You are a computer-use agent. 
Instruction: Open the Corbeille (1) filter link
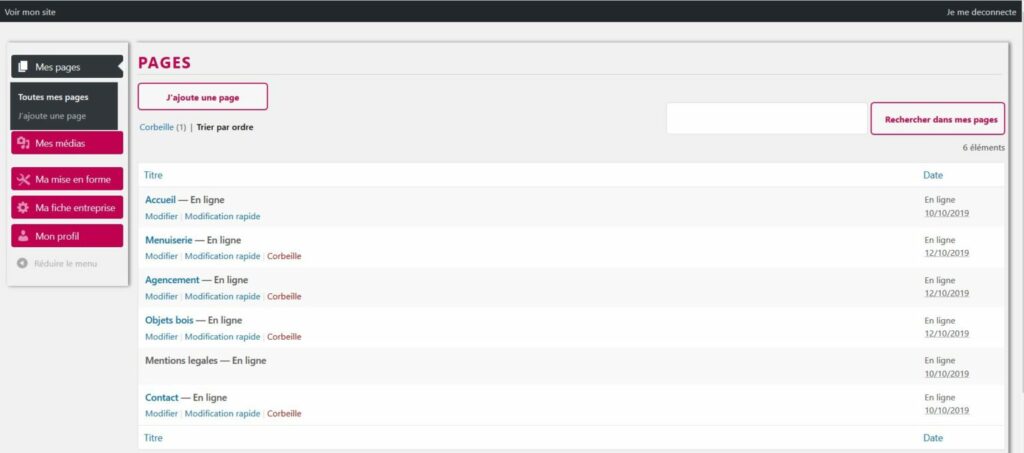coord(163,128)
